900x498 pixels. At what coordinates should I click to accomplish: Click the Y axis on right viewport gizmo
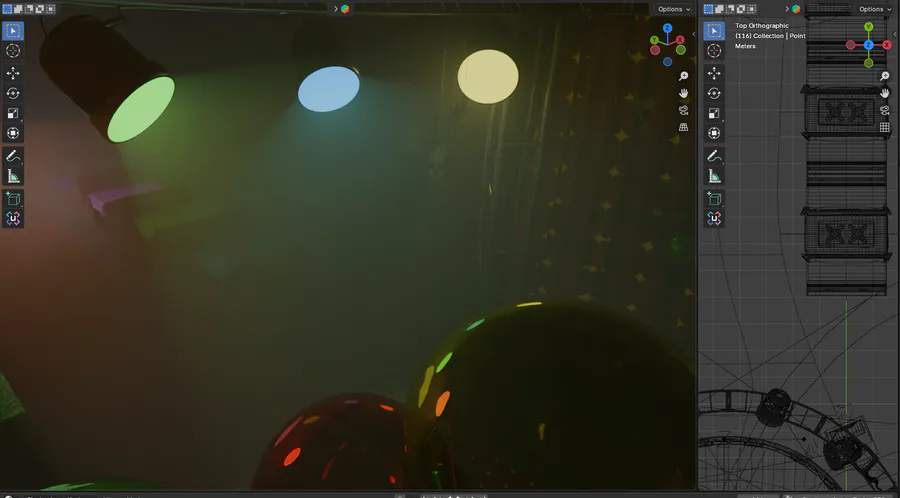(x=868, y=27)
